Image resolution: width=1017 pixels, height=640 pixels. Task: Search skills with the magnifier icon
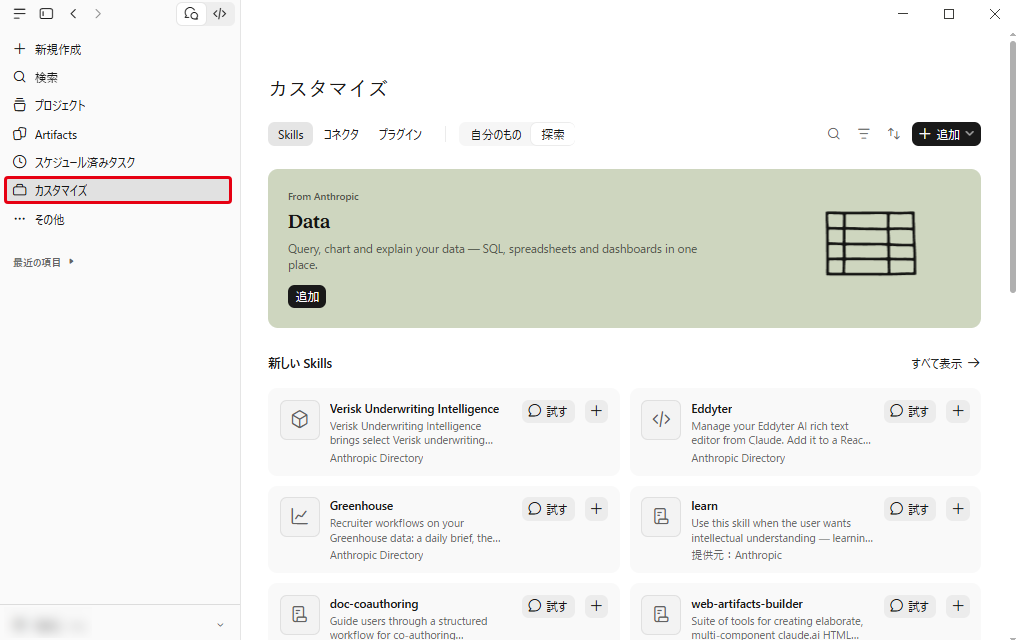tap(833, 134)
